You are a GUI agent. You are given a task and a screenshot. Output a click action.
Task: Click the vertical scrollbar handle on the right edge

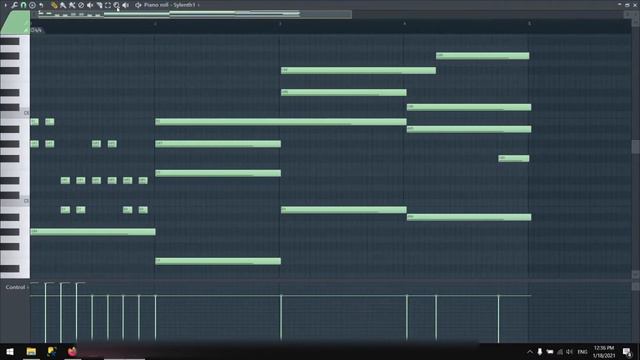click(636, 147)
